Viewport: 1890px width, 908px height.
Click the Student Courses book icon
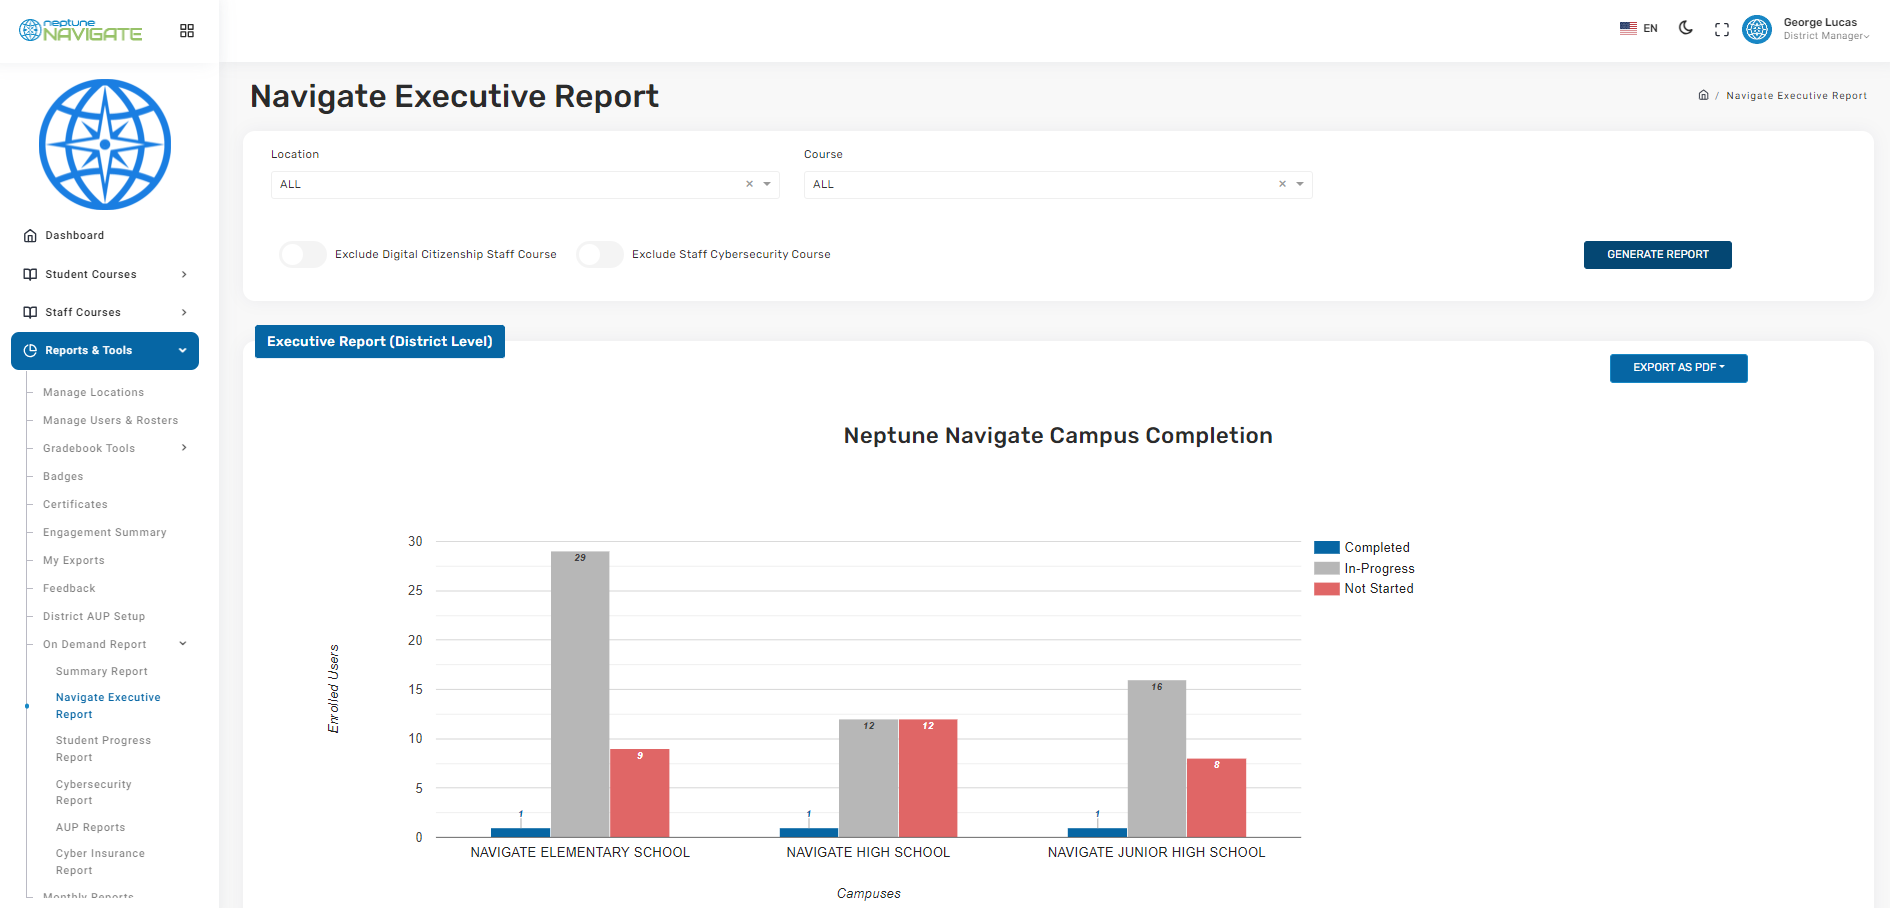click(30, 274)
